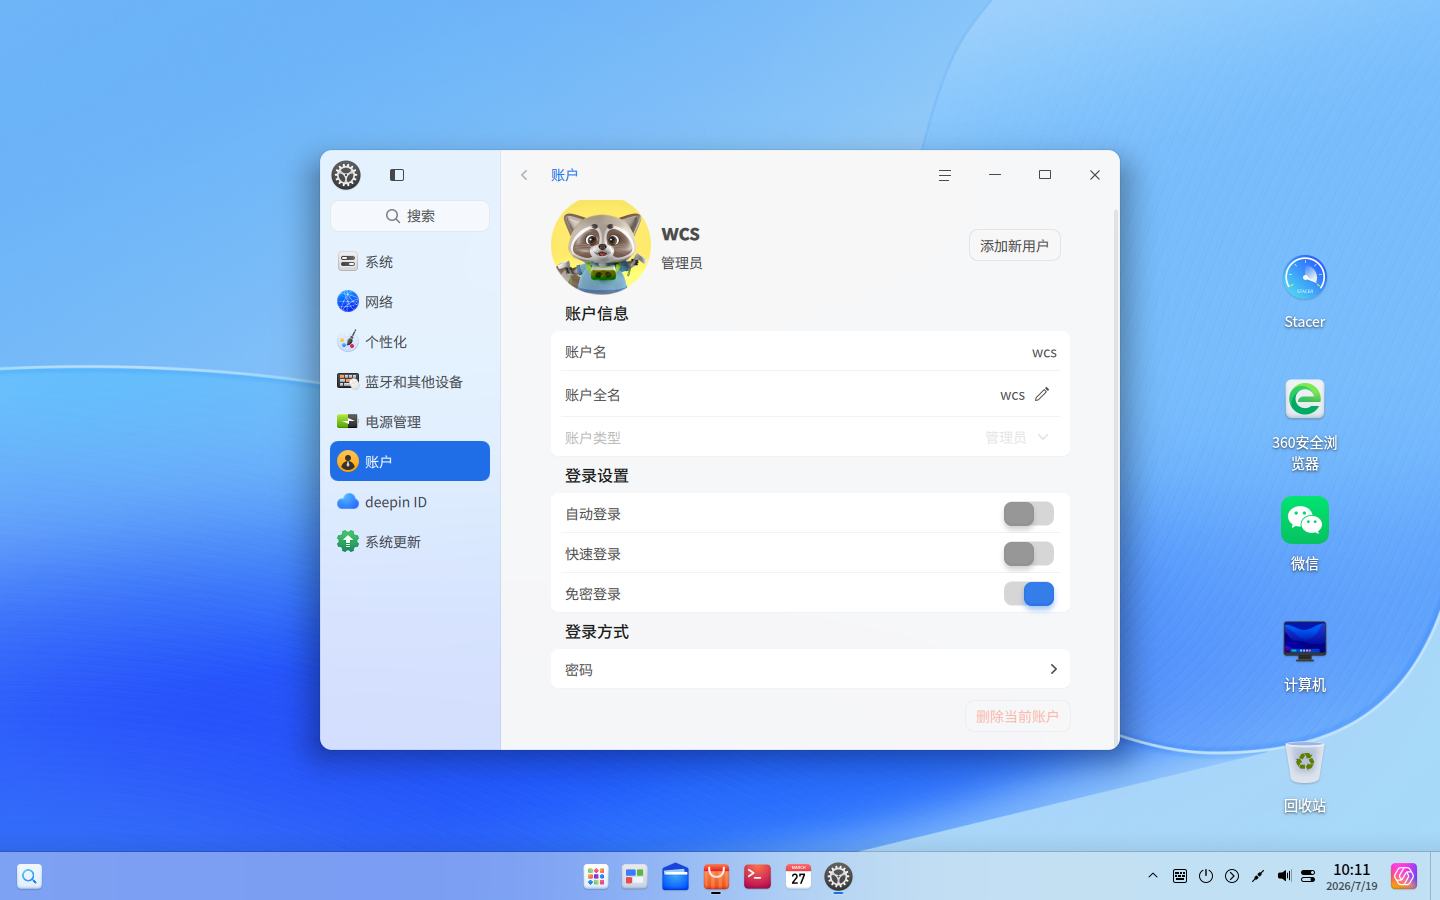Viewport: 1440px width, 900px height.
Task: Click the power icon in system tray
Action: 1206,876
